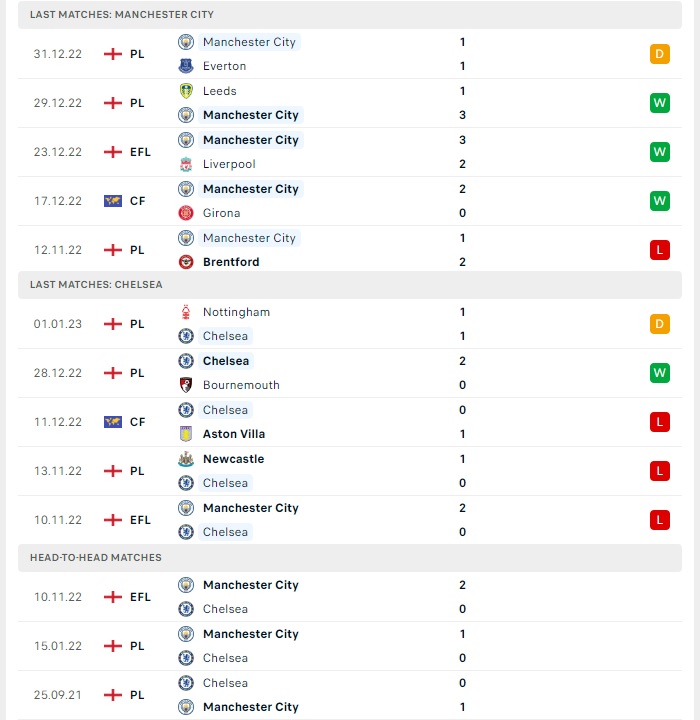Screen dimensions: 700x720
Task: Click the win badge for Leeds match
Action: click(x=660, y=103)
